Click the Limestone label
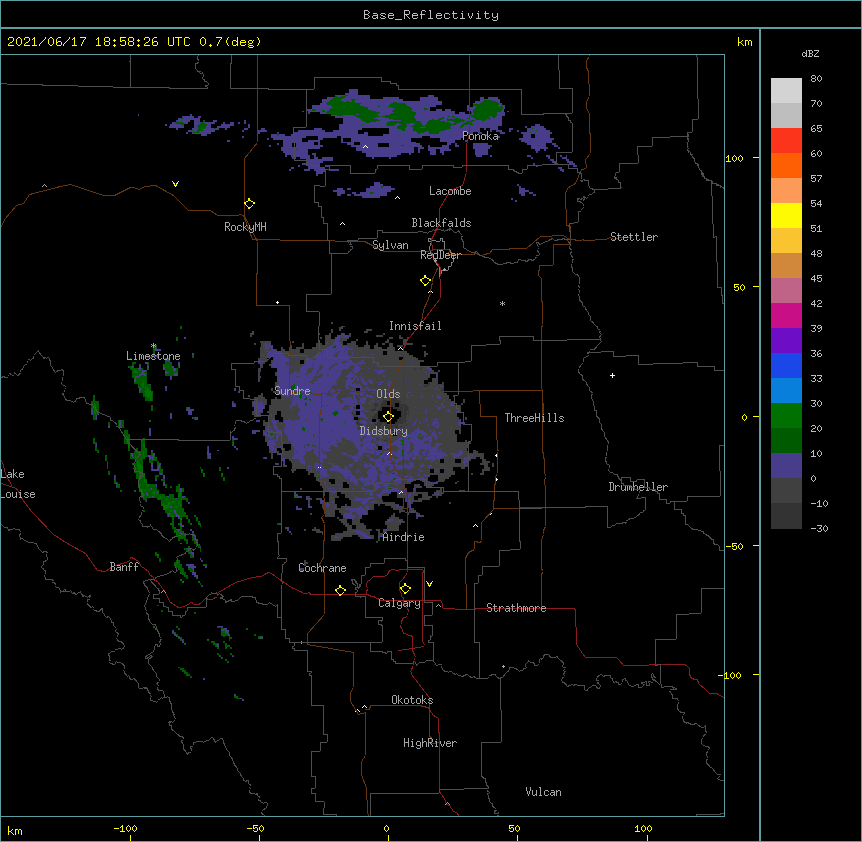The width and height of the screenshot is (862, 842). (153, 356)
